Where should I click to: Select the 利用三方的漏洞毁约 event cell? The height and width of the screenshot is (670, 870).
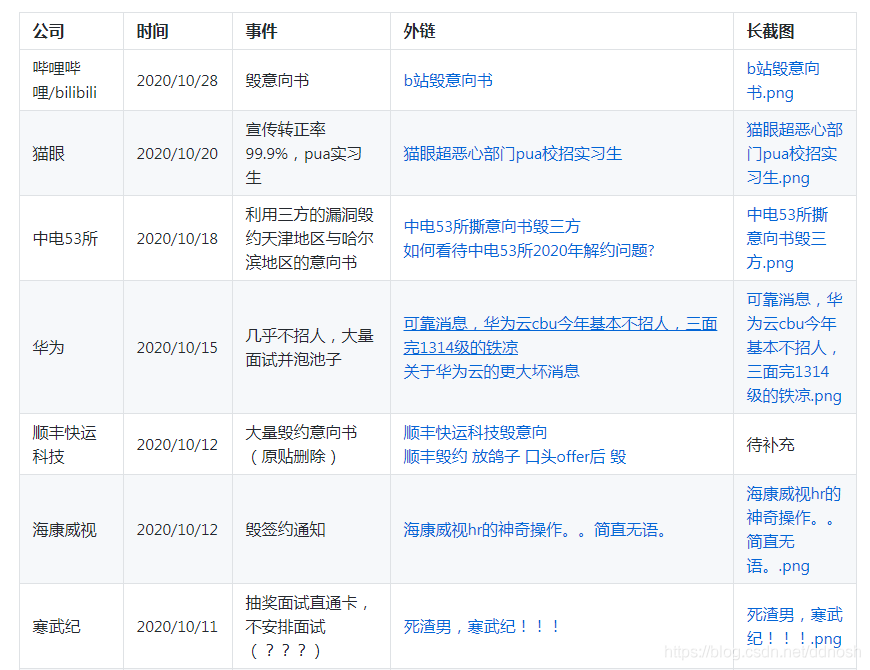tap(310, 238)
